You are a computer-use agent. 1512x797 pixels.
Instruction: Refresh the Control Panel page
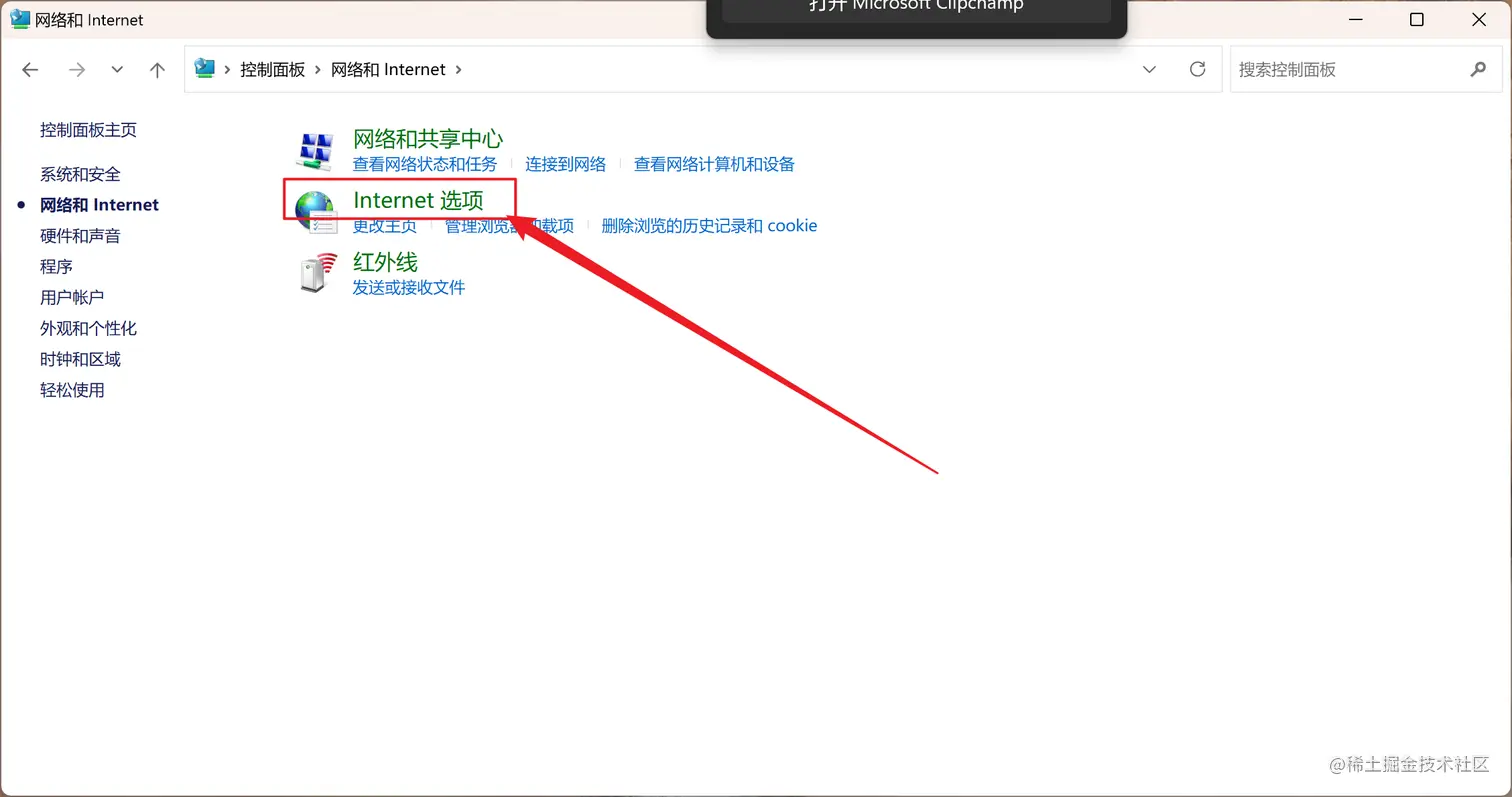(1197, 69)
